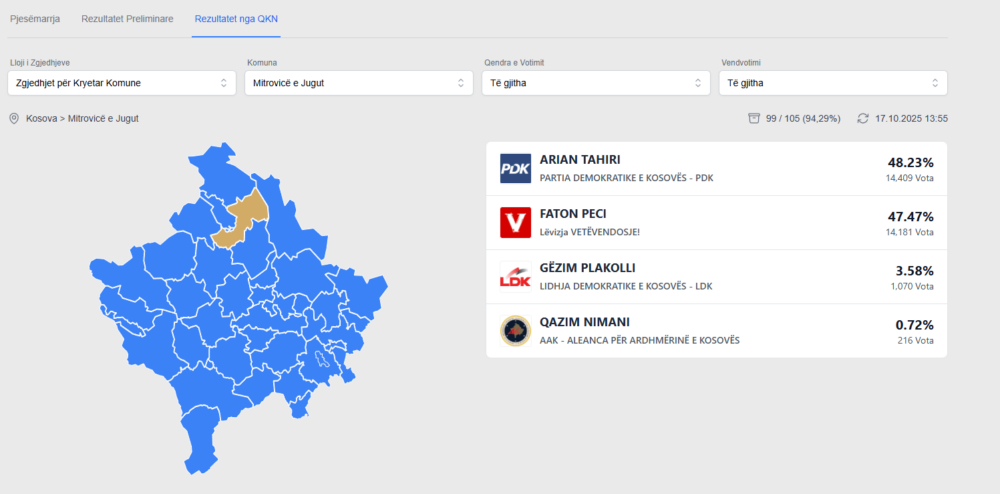Click the PDK party logo icon
The height and width of the screenshot is (494, 1000).
click(515, 169)
